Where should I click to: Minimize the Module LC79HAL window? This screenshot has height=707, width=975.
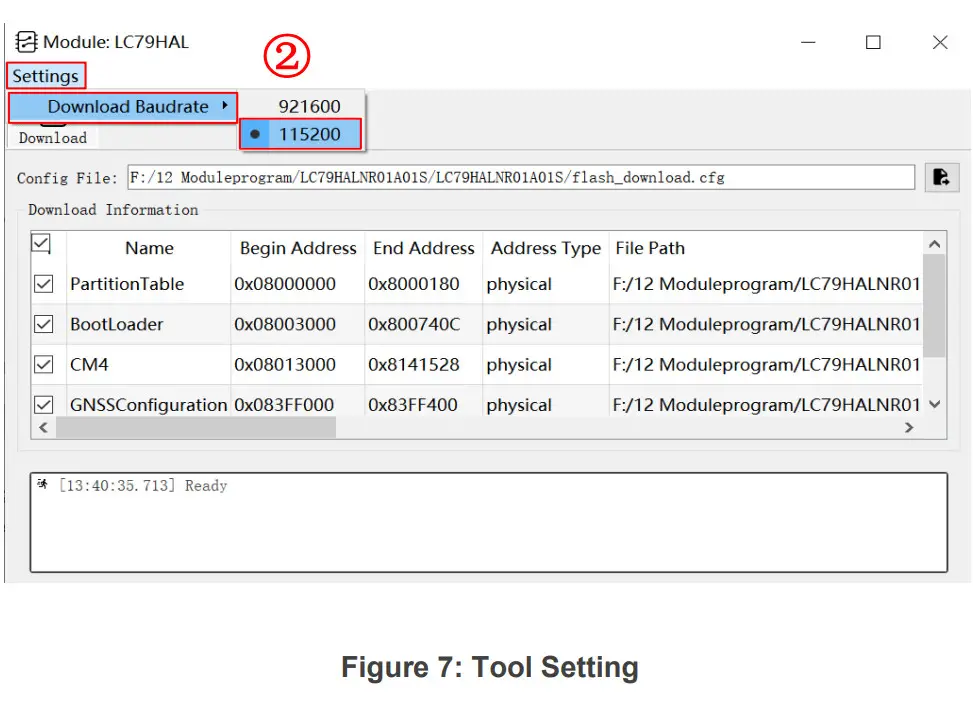[808, 42]
